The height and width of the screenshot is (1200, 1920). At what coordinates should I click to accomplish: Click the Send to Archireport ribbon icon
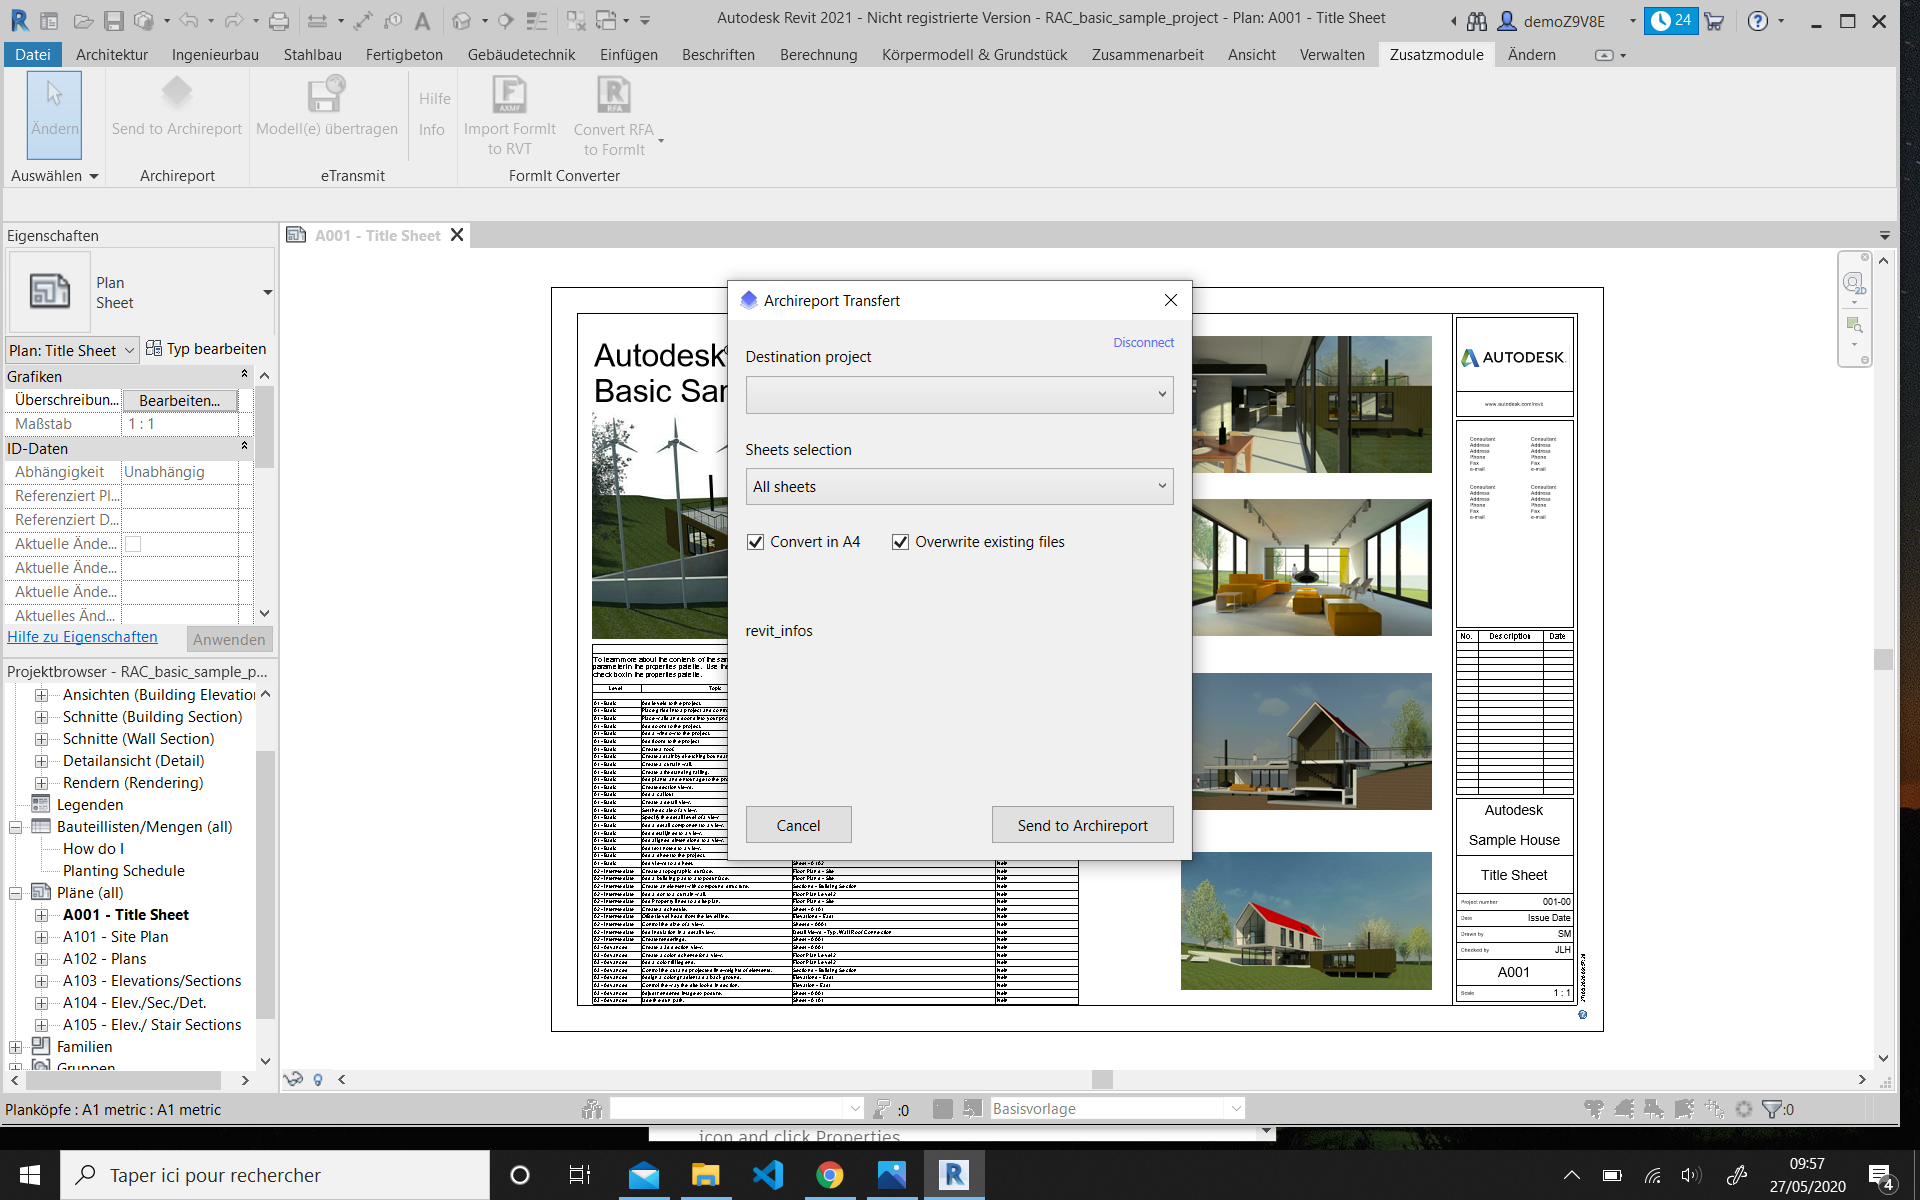[177, 95]
